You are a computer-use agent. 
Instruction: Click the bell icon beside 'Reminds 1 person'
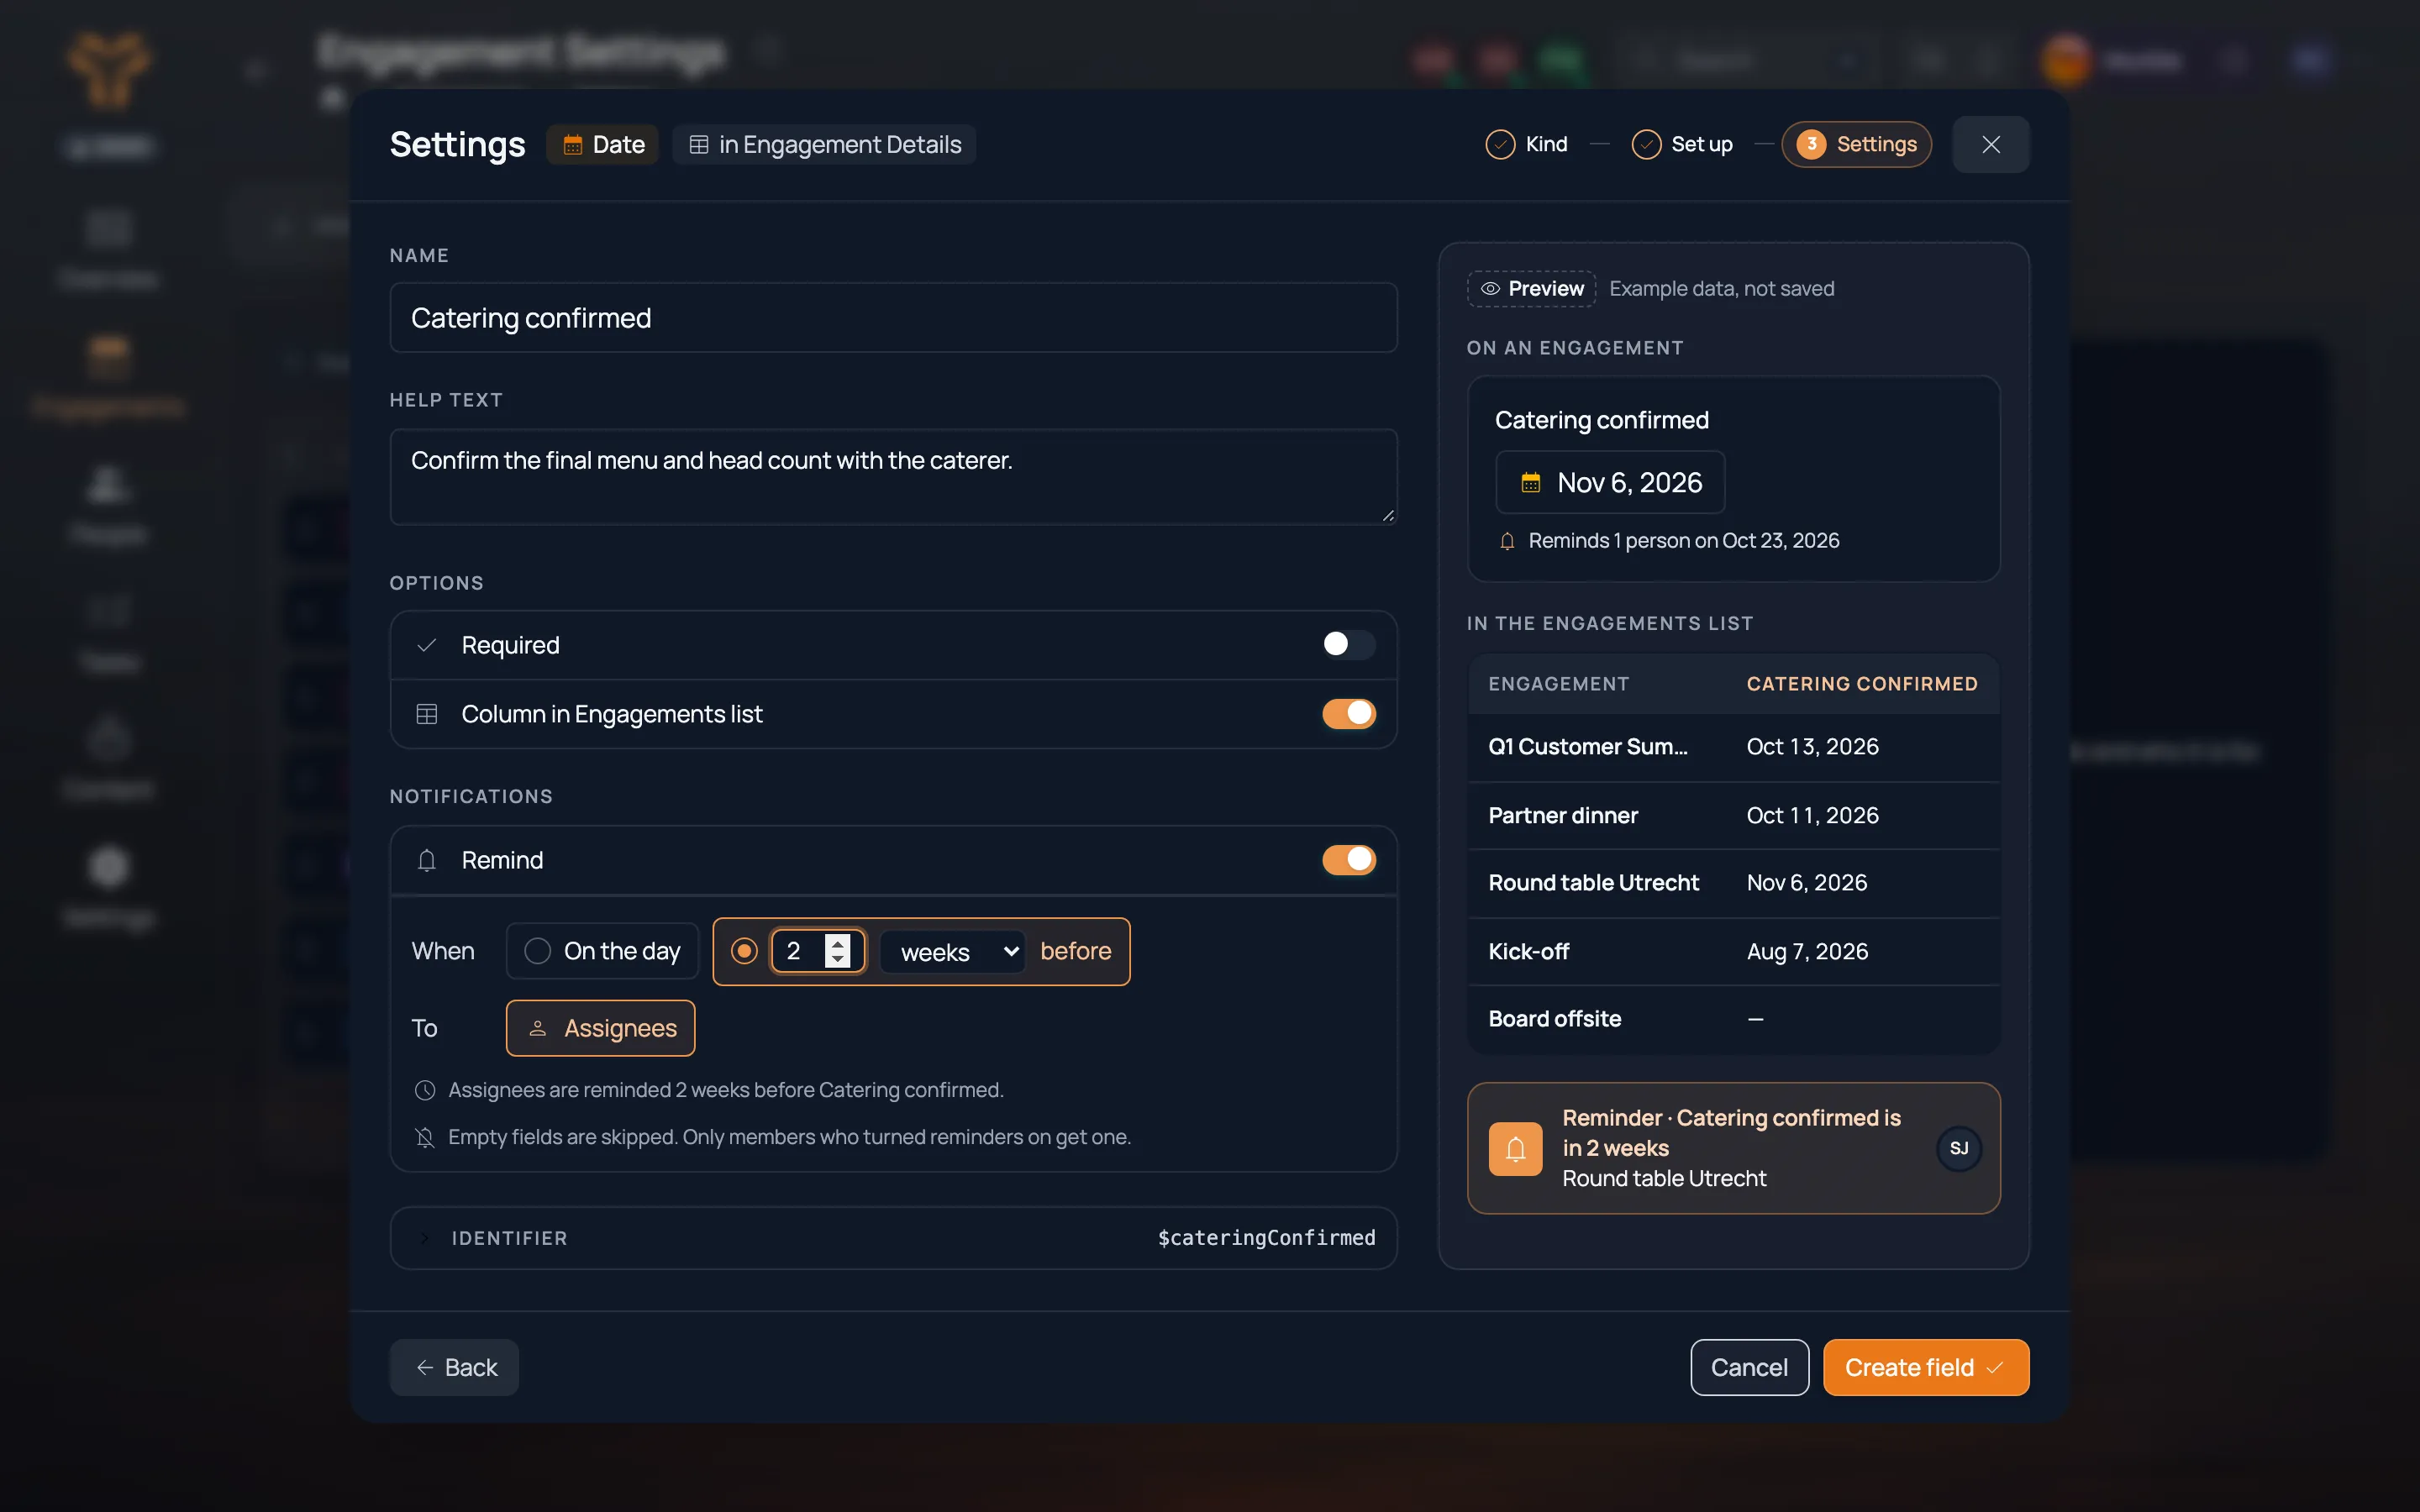point(1507,541)
